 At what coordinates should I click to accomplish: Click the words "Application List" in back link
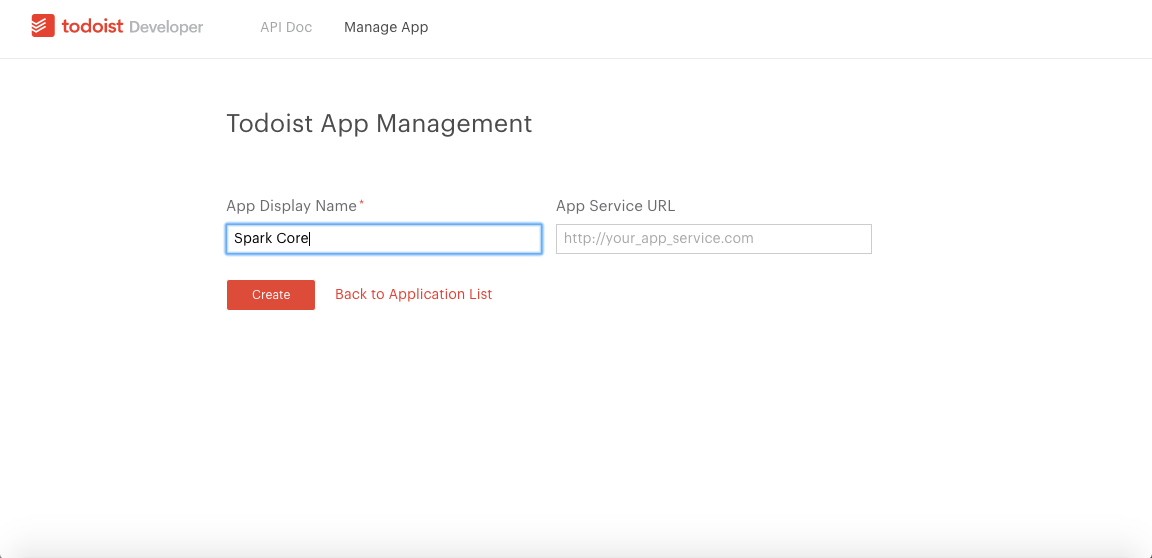[440, 294]
